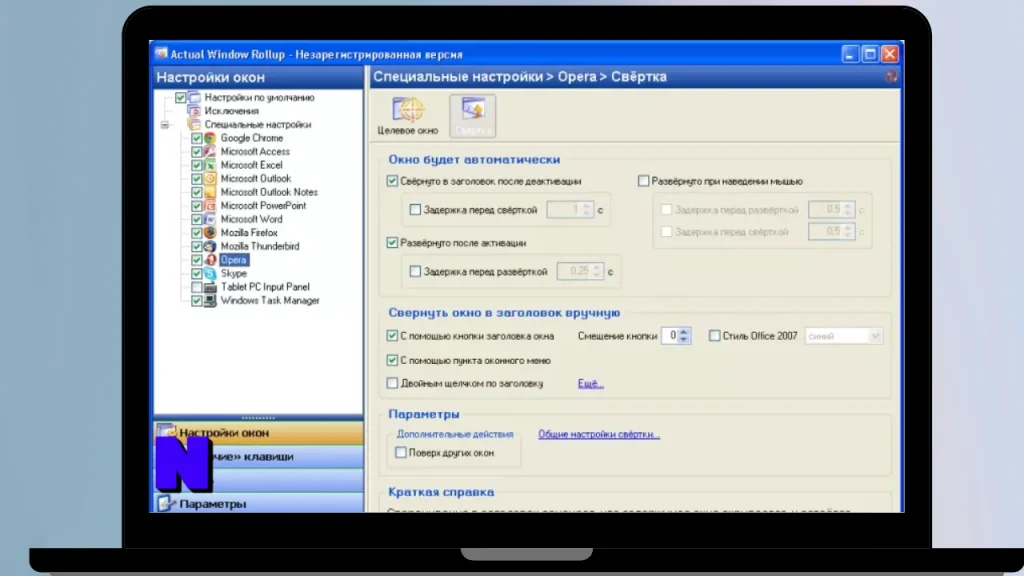Click the Исключения icon in tree

point(194,111)
